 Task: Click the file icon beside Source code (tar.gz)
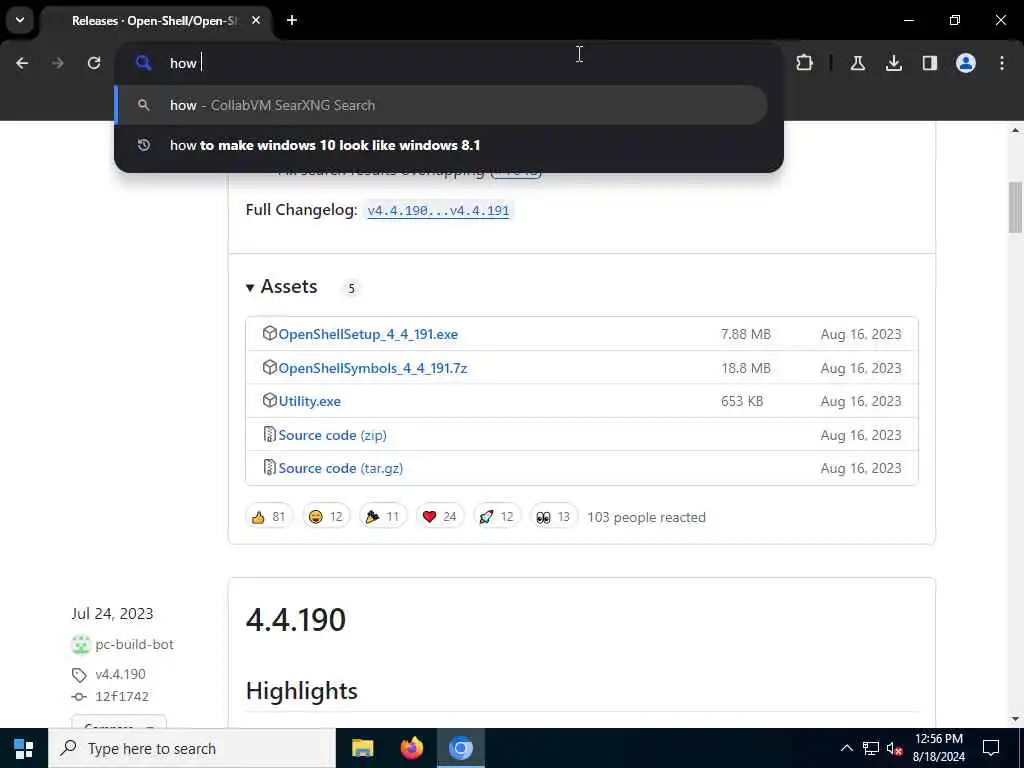(269, 468)
